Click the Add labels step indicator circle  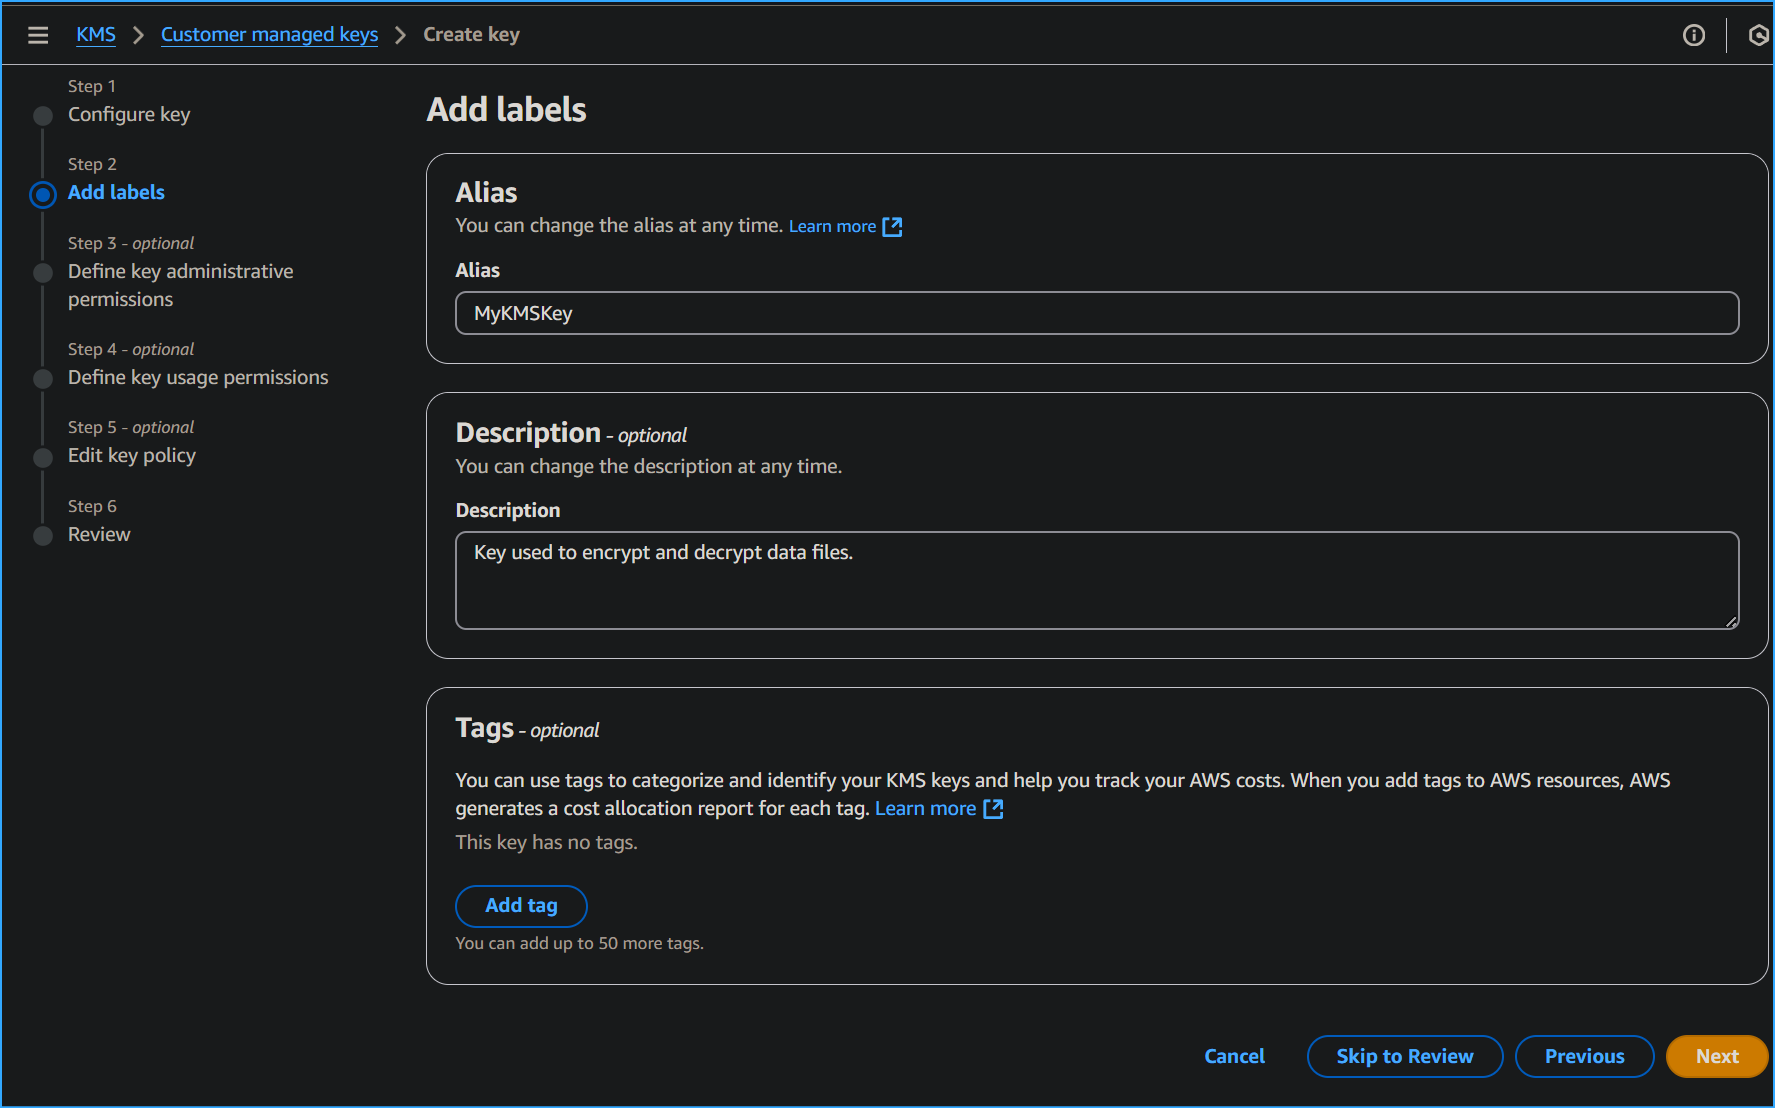click(x=43, y=194)
